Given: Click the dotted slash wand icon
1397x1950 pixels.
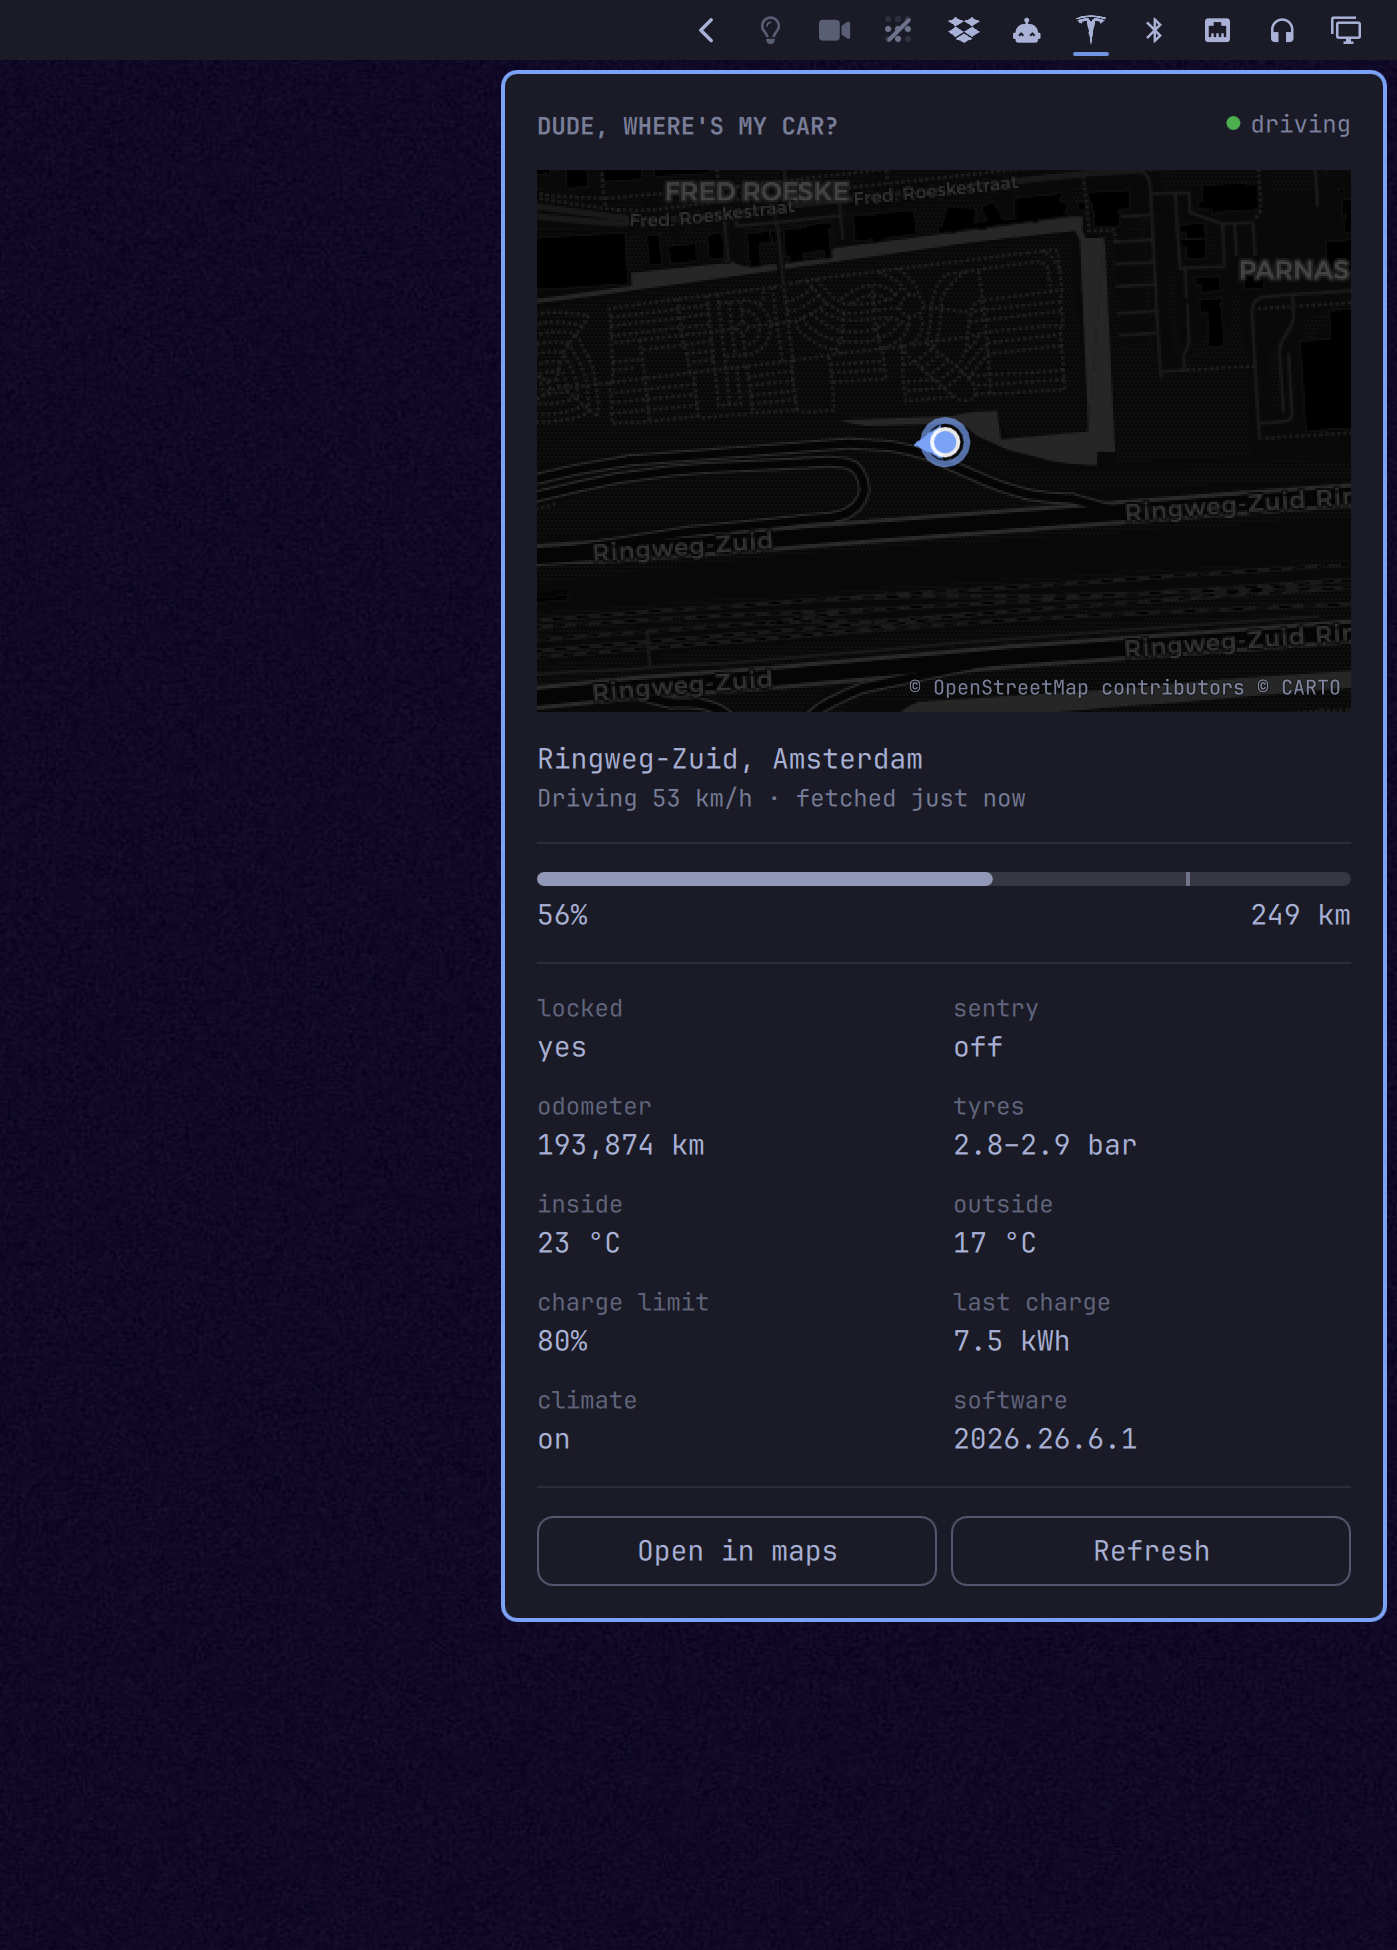Looking at the screenshot, I should [x=898, y=30].
